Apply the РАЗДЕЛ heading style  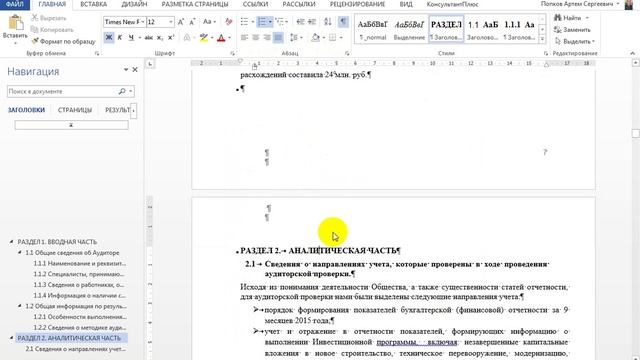tap(446, 30)
